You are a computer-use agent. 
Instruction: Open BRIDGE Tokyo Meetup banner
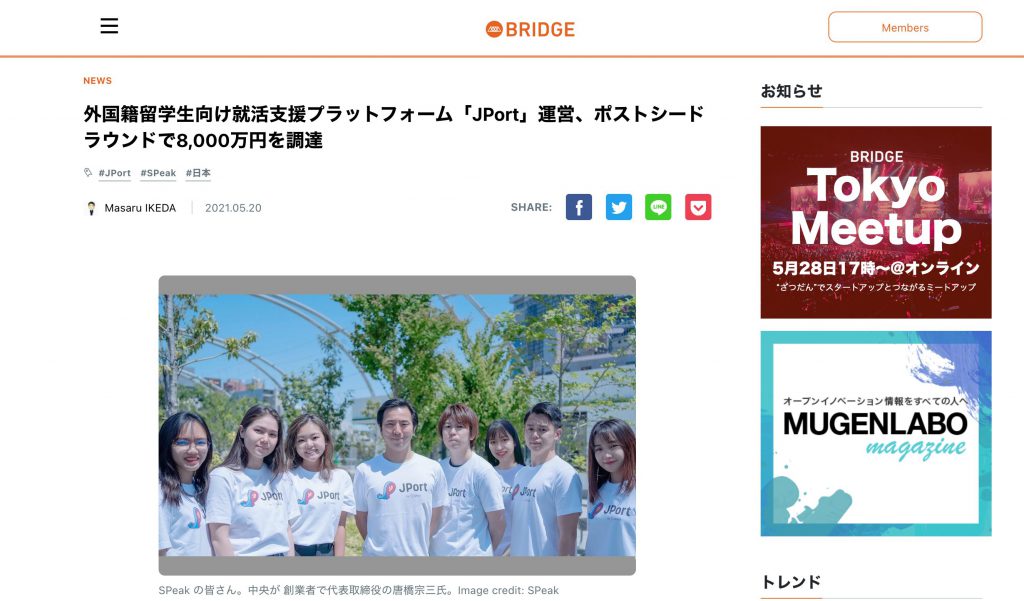tap(876, 222)
